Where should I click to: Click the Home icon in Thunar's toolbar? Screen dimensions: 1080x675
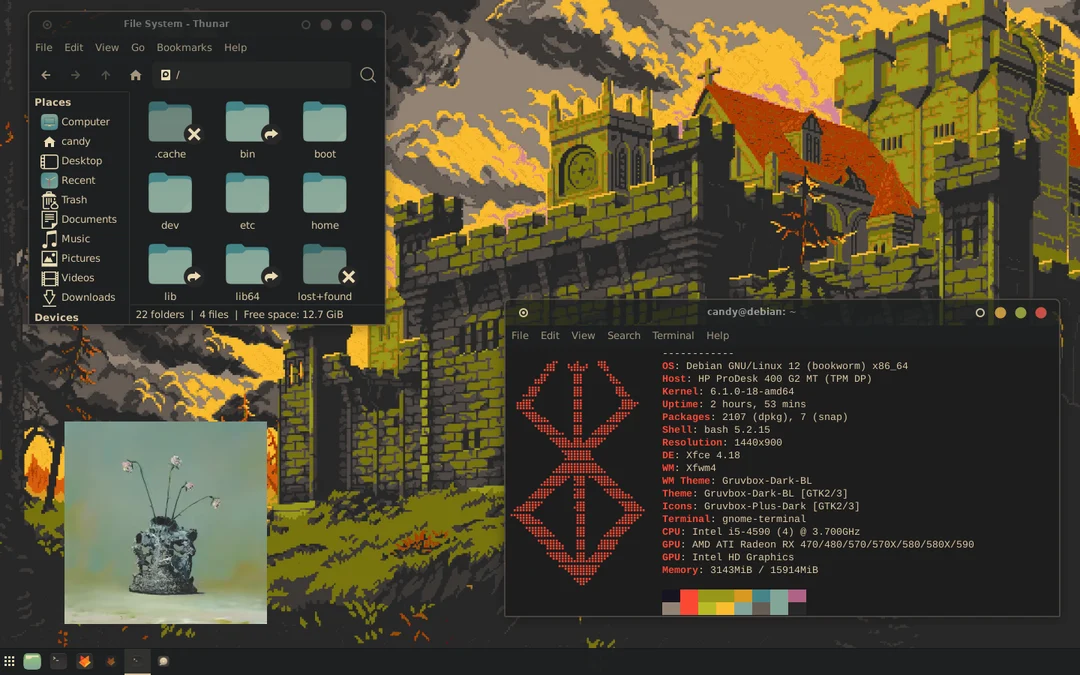tap(135, 74)
